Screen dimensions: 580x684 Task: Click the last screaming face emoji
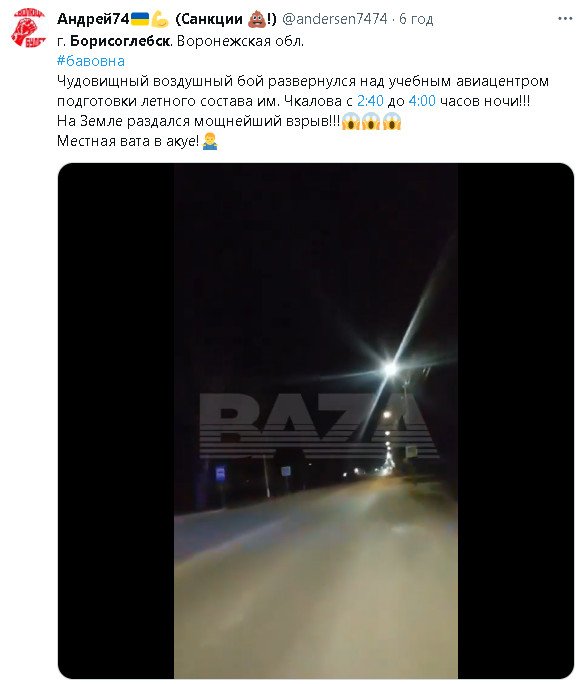pos(392,121)
